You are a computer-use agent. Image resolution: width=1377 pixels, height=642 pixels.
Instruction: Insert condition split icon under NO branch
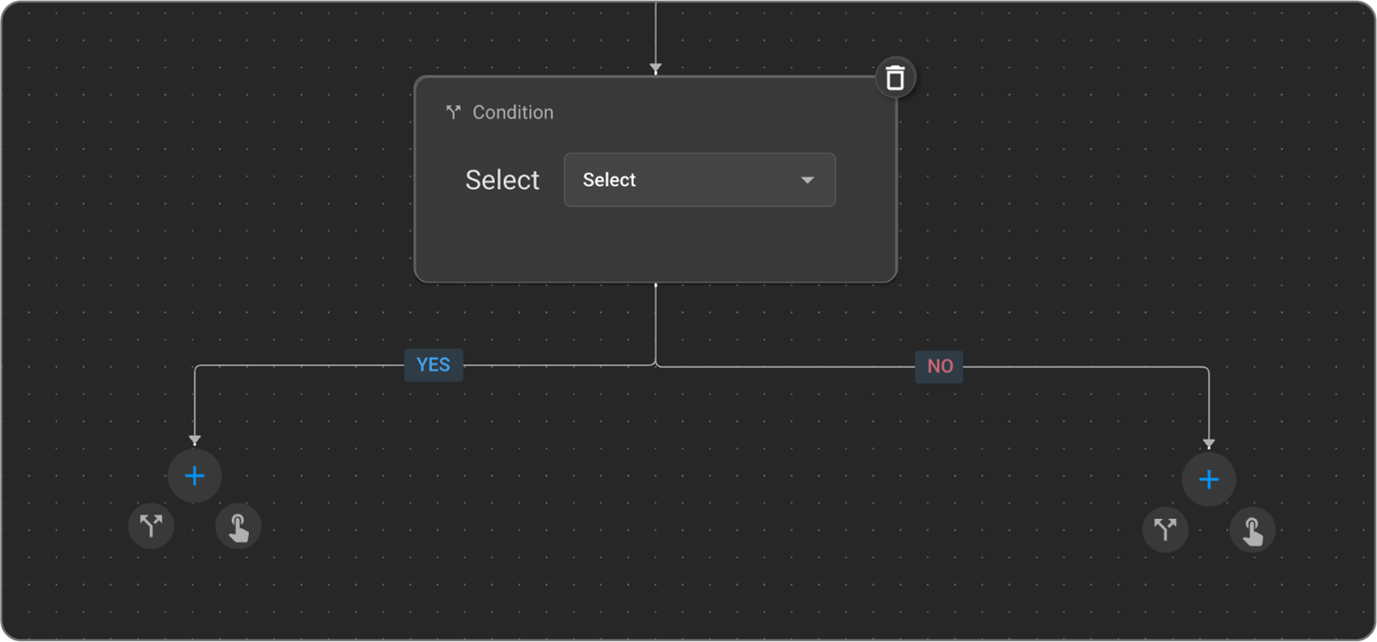pyautogui.click(x=1165, y=529)
